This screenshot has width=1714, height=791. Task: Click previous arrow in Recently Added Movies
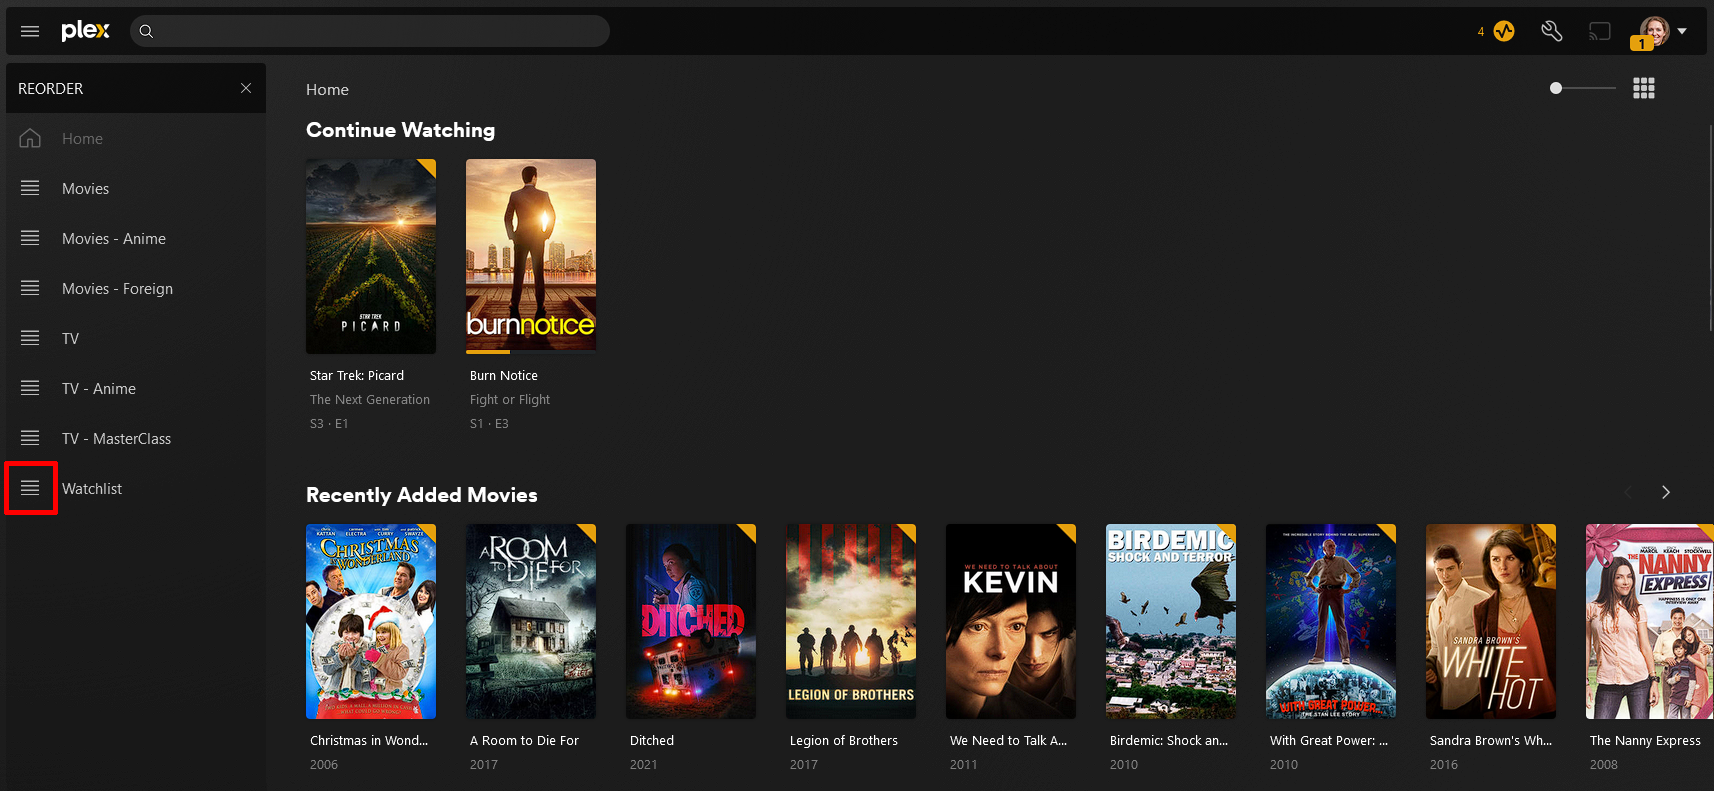(1628, 492)
